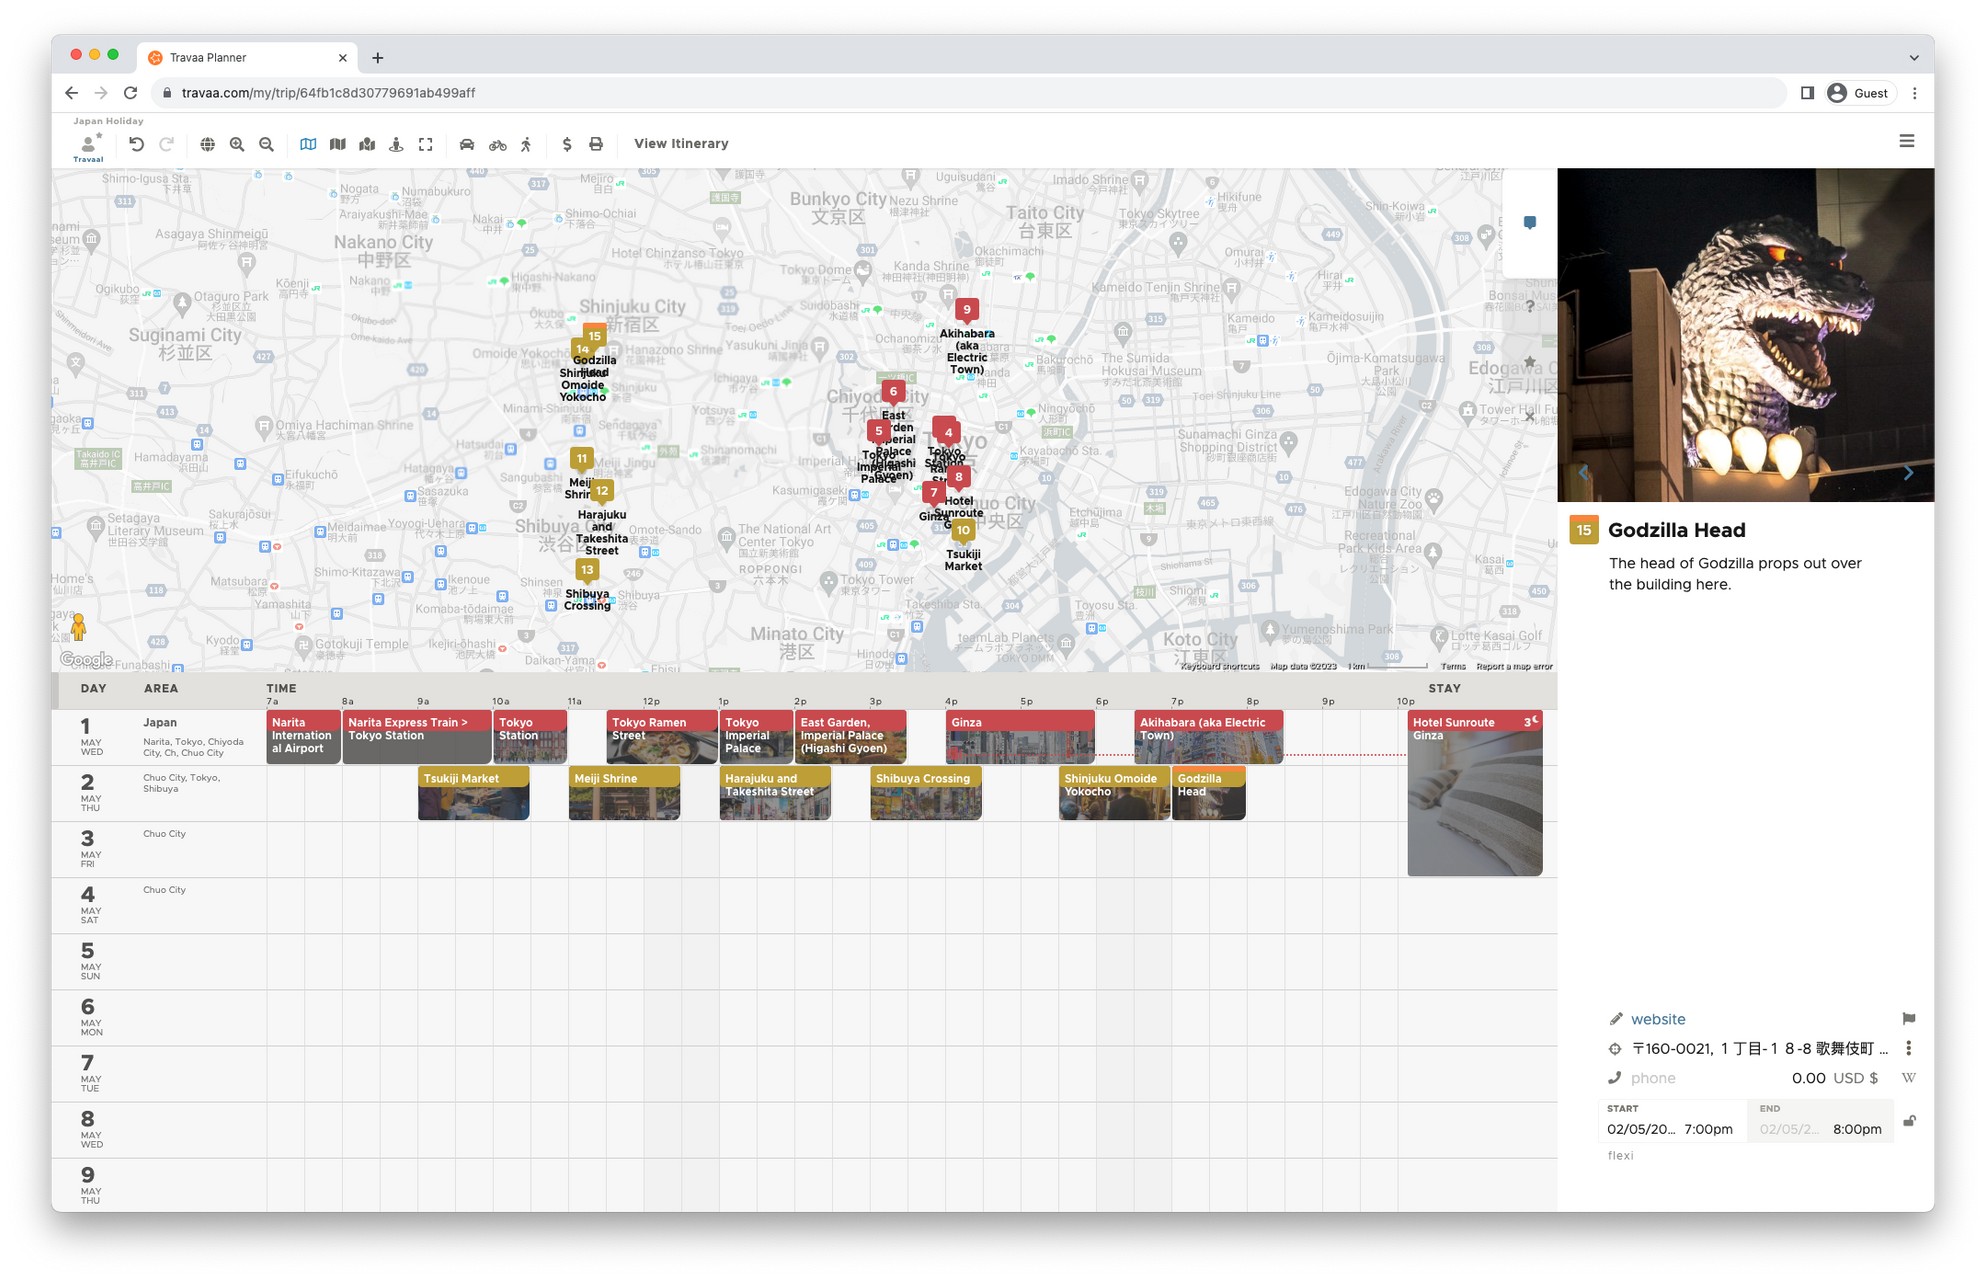Switch travel mode to bicycle

(497, 144)
